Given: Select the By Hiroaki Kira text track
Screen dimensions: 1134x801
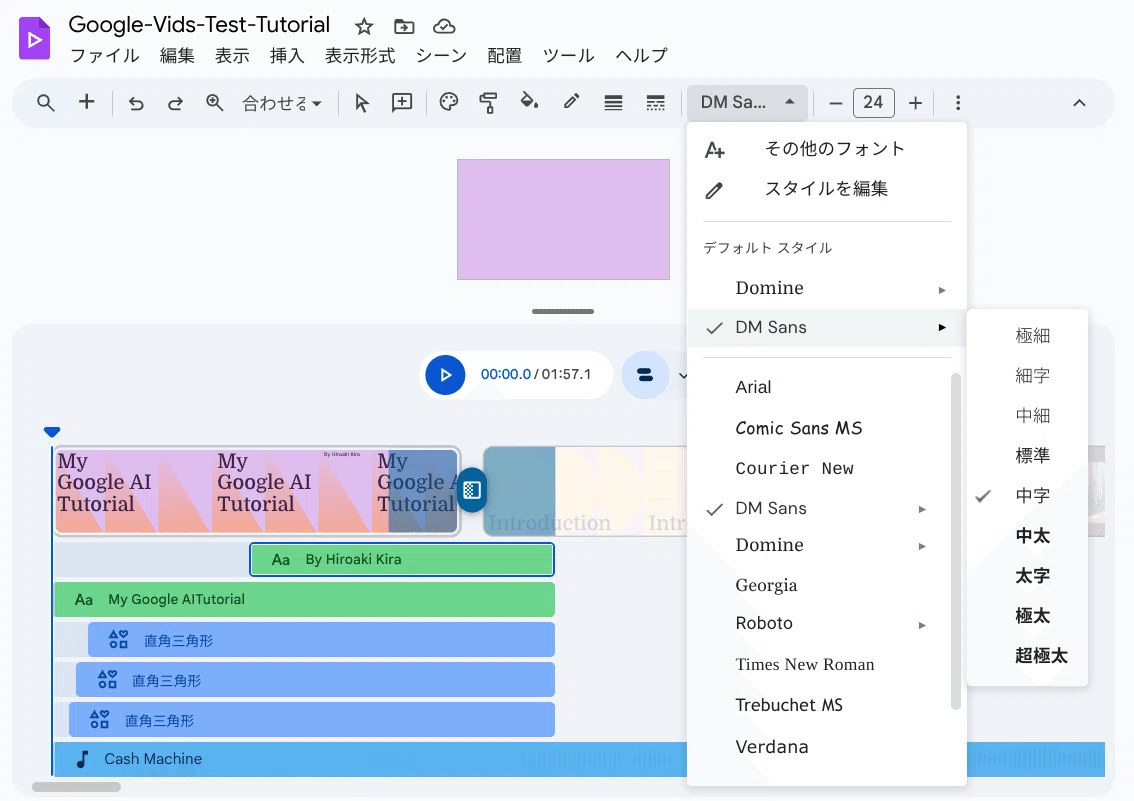Looking at the screenshot, I should [402, 560].
